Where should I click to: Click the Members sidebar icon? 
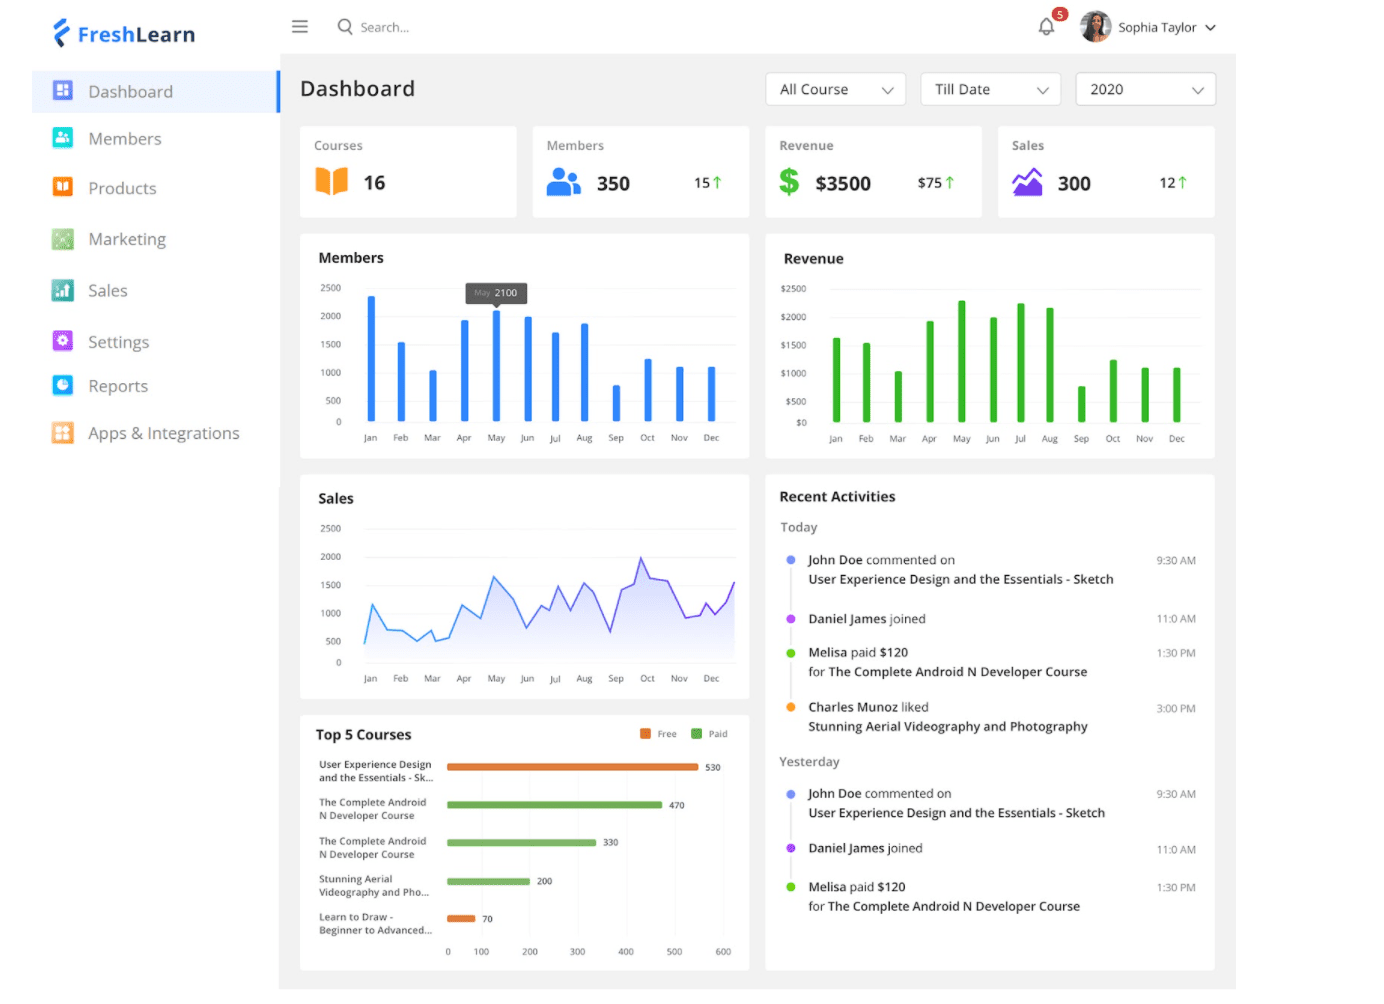click(63, 138)
